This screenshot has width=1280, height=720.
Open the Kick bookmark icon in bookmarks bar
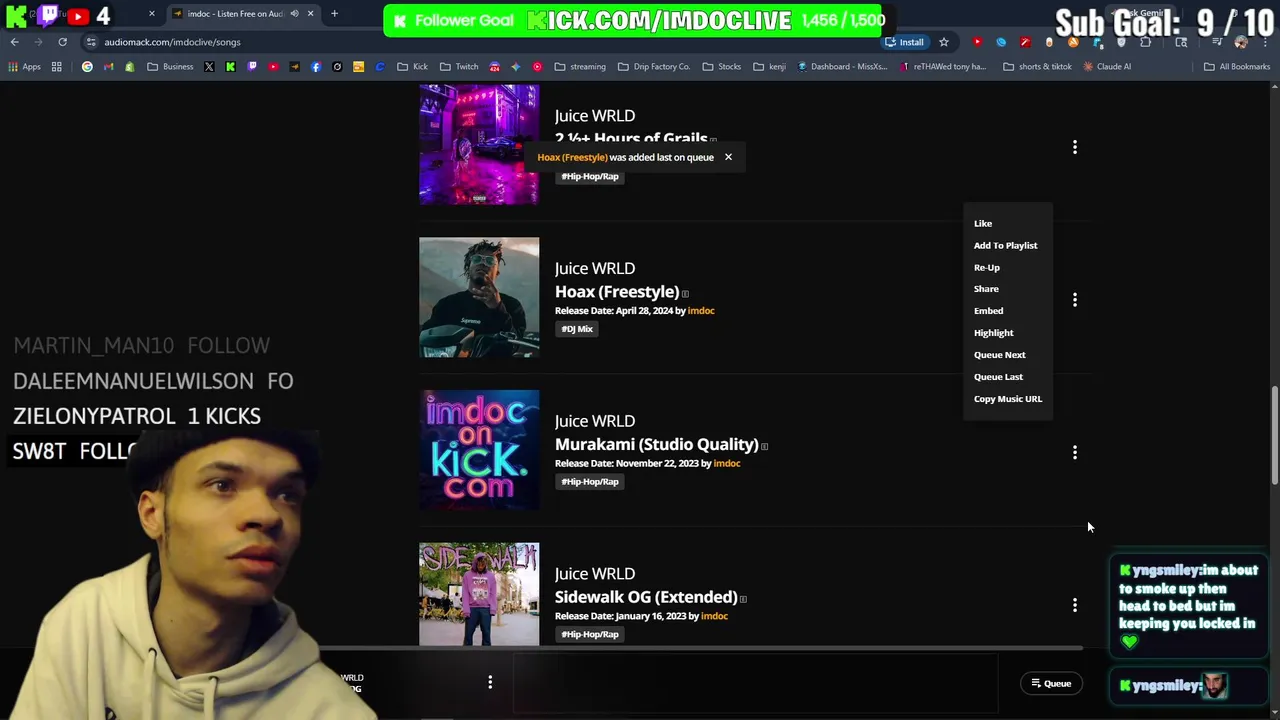(230, 67)
